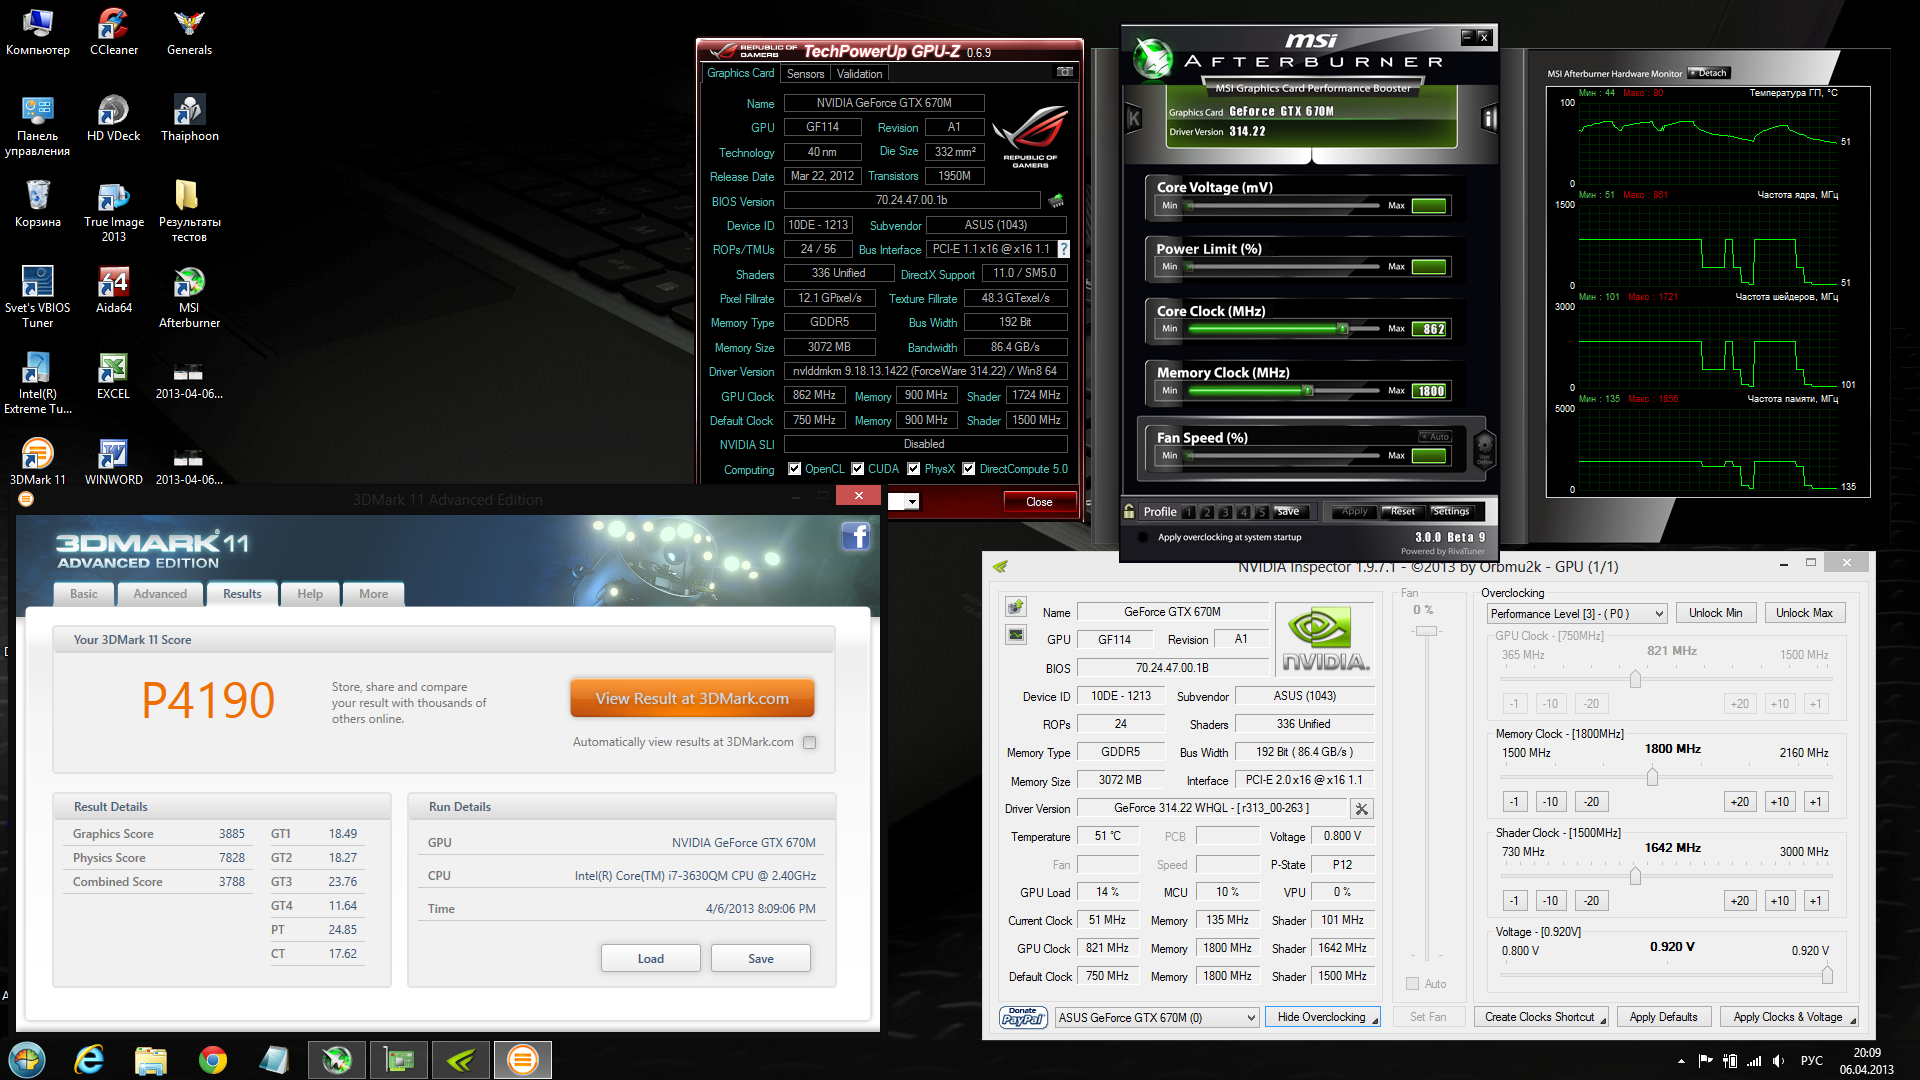1920x1080 pixels.
Task: Adjust Inspector voltage slider handle
Action: point(1827,974)
